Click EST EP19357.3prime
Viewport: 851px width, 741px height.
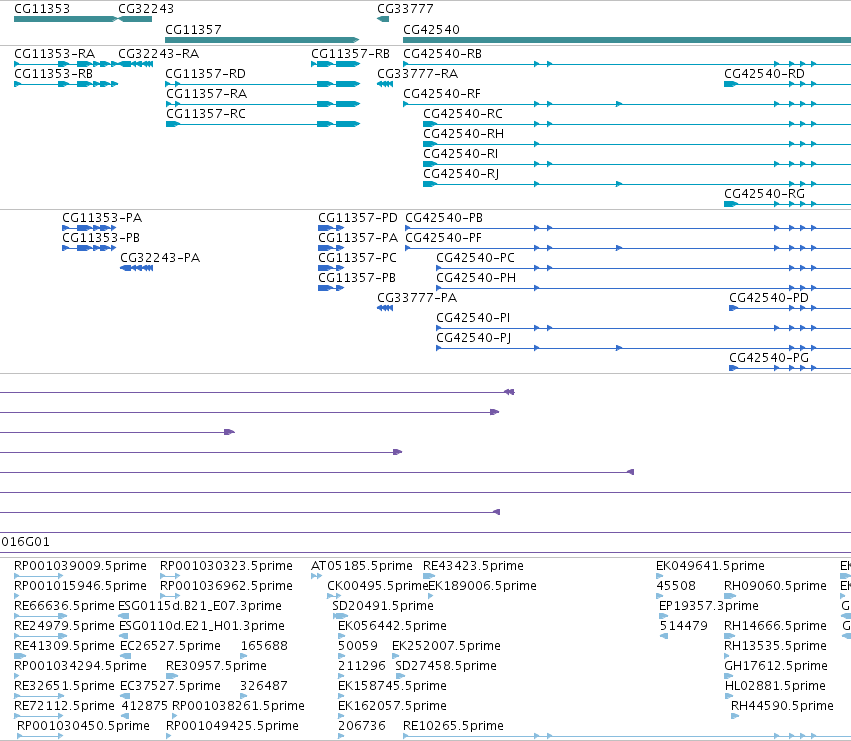pyautogui.click(x=709, y=606)
